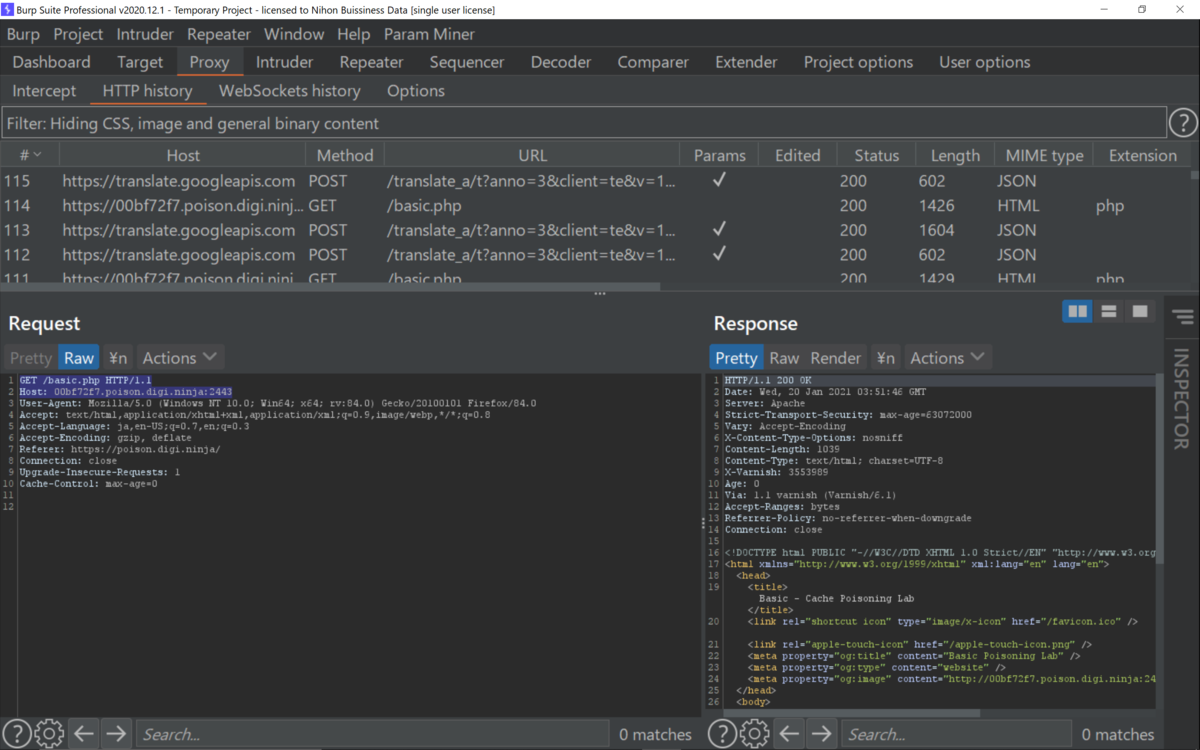Select the Render response view
The image size is (1200, 750).
pyautogui.click(x=835, y=358)
